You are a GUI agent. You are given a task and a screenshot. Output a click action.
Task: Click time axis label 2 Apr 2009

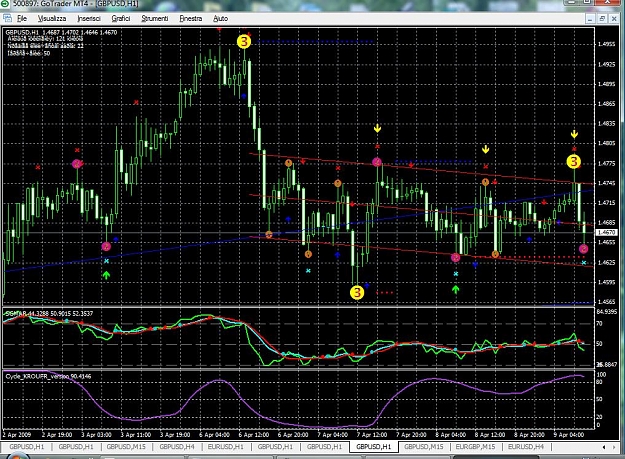(16, 435)
